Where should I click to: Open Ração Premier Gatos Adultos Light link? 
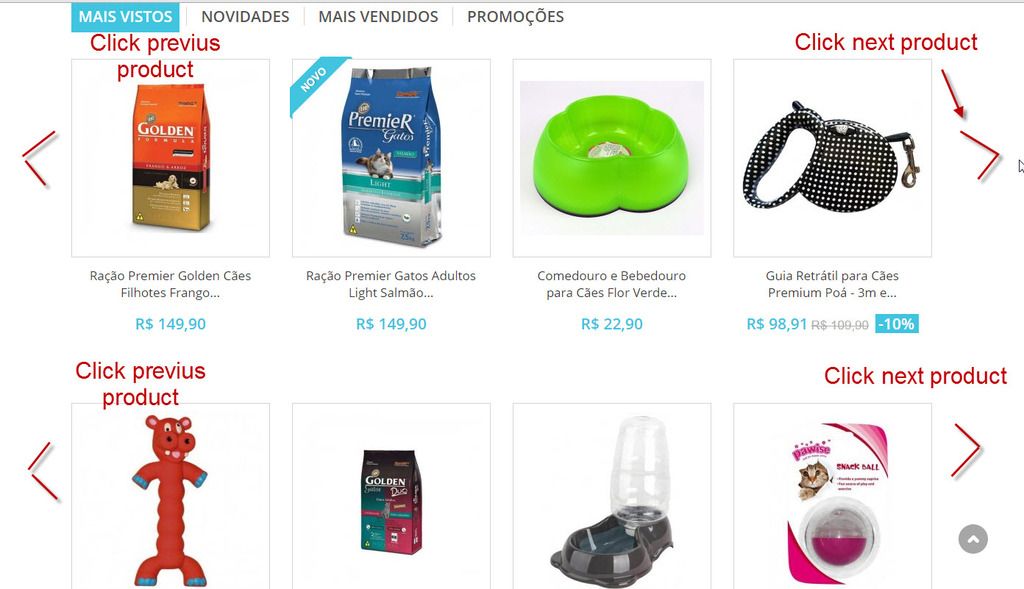click(391, 284)
